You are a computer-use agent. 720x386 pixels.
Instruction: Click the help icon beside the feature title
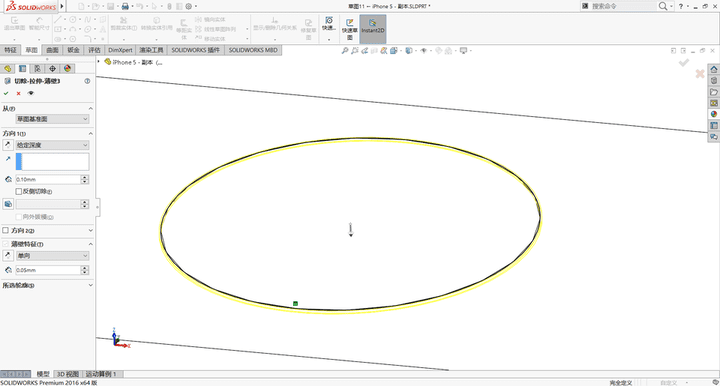(87, 81)
